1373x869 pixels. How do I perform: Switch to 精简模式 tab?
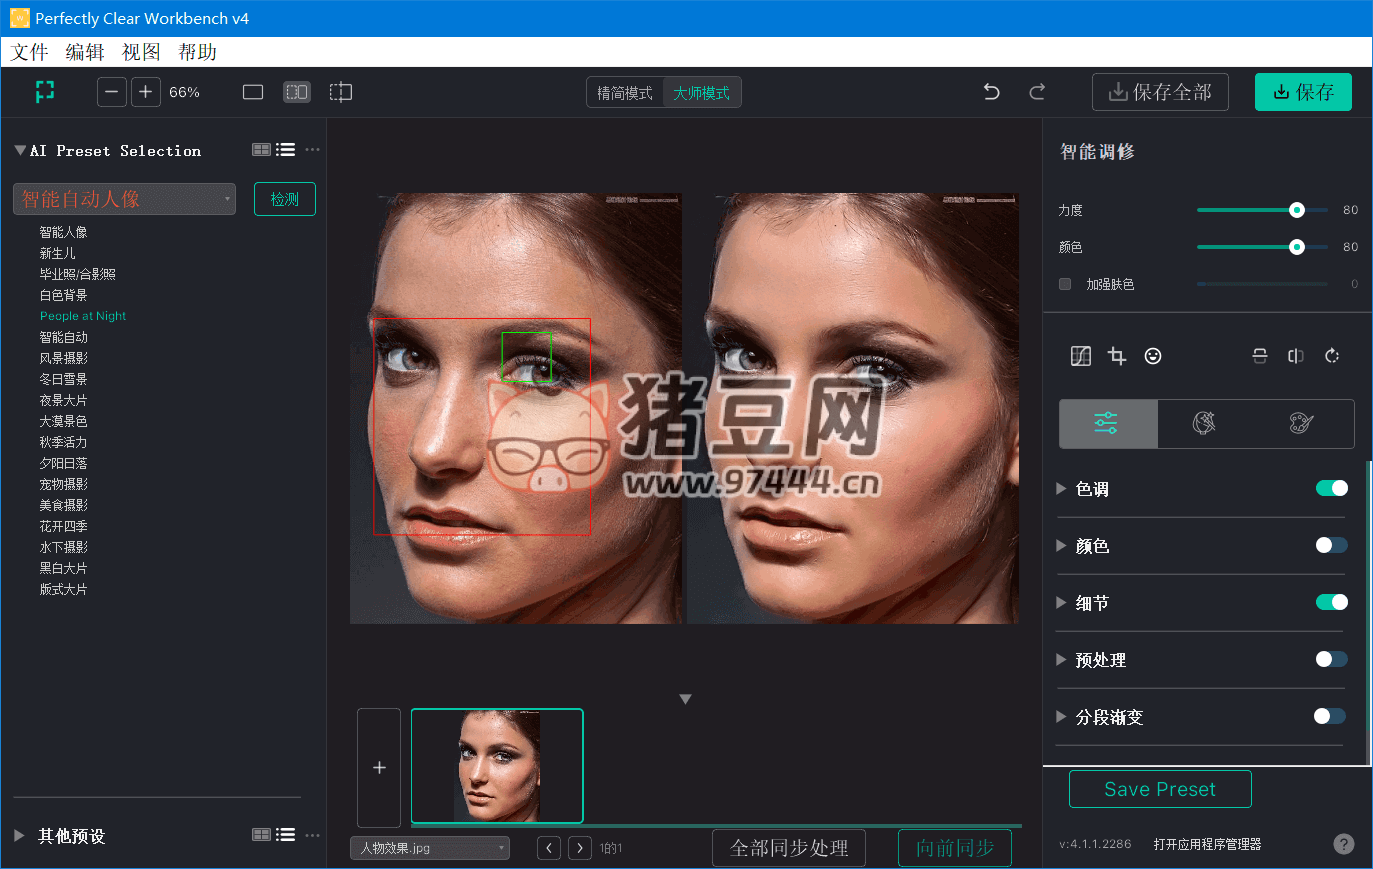pos(625,93)
